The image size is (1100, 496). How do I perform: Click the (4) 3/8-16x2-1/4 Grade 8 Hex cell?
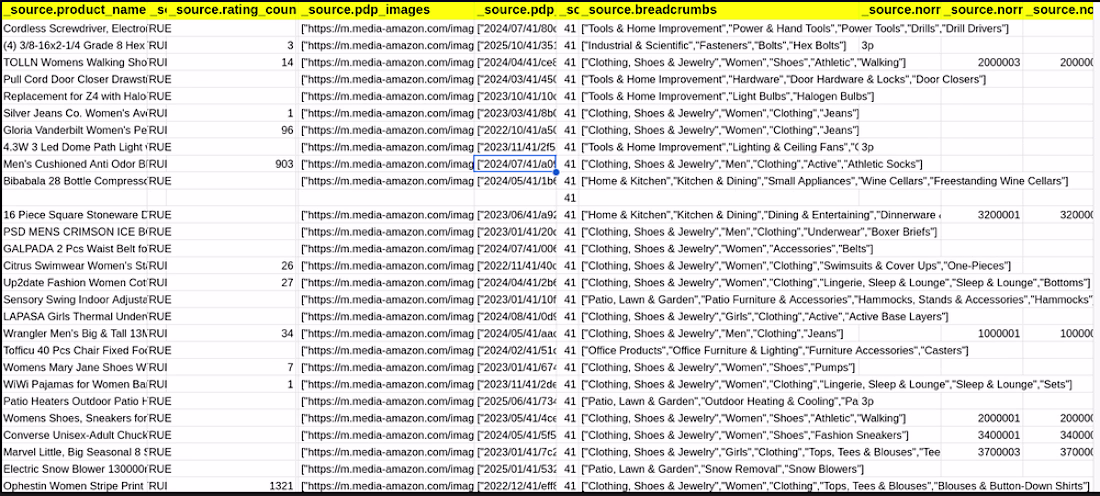pyautogui.click(x=74, y=46)
